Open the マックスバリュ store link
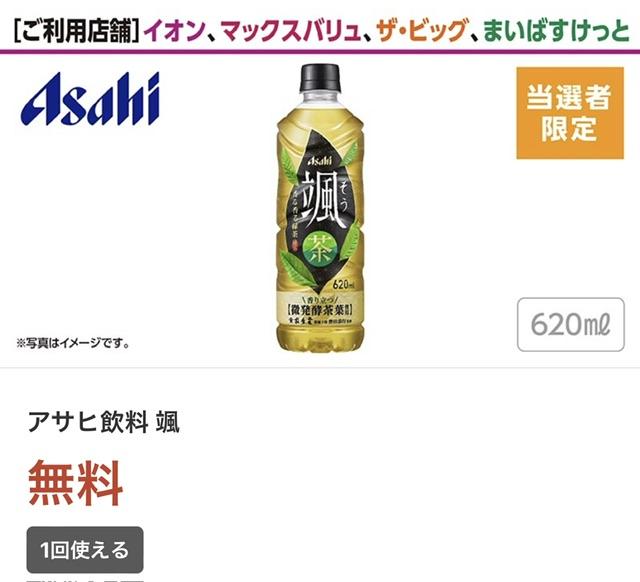 click(x=291, y=31)
